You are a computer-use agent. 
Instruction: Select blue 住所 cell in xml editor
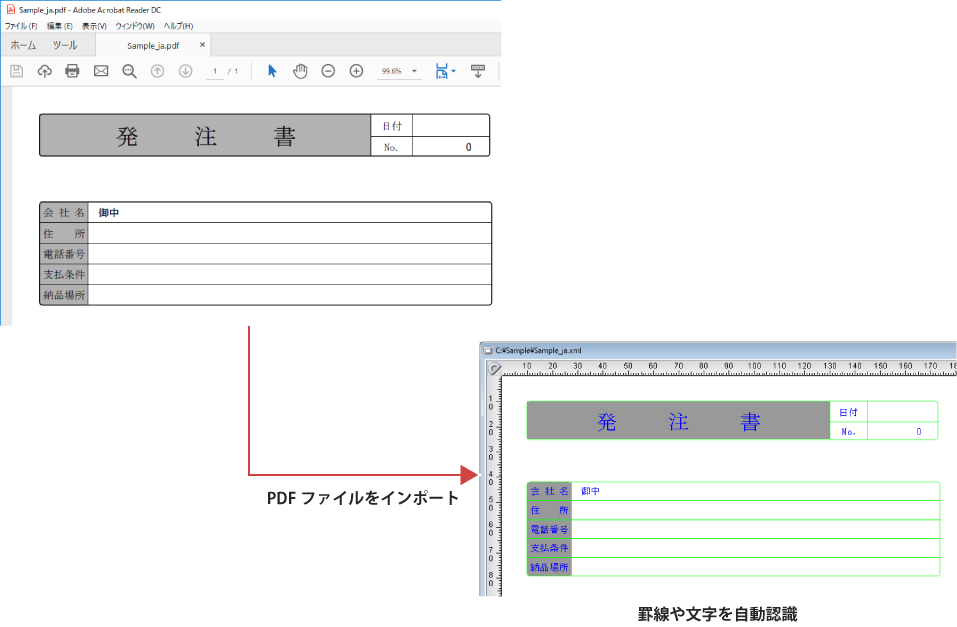click(549, 510)
